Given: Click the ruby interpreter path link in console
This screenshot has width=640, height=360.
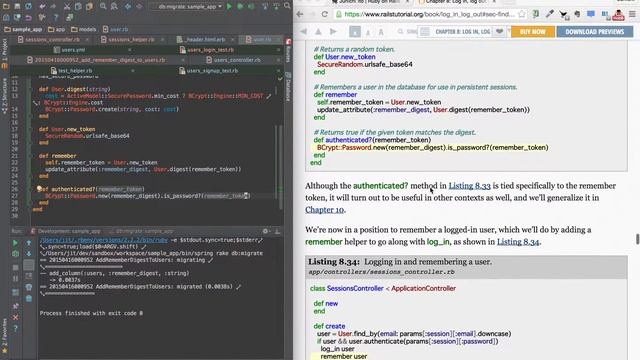Looking at the screenshot, I should [x=104, y=240].
